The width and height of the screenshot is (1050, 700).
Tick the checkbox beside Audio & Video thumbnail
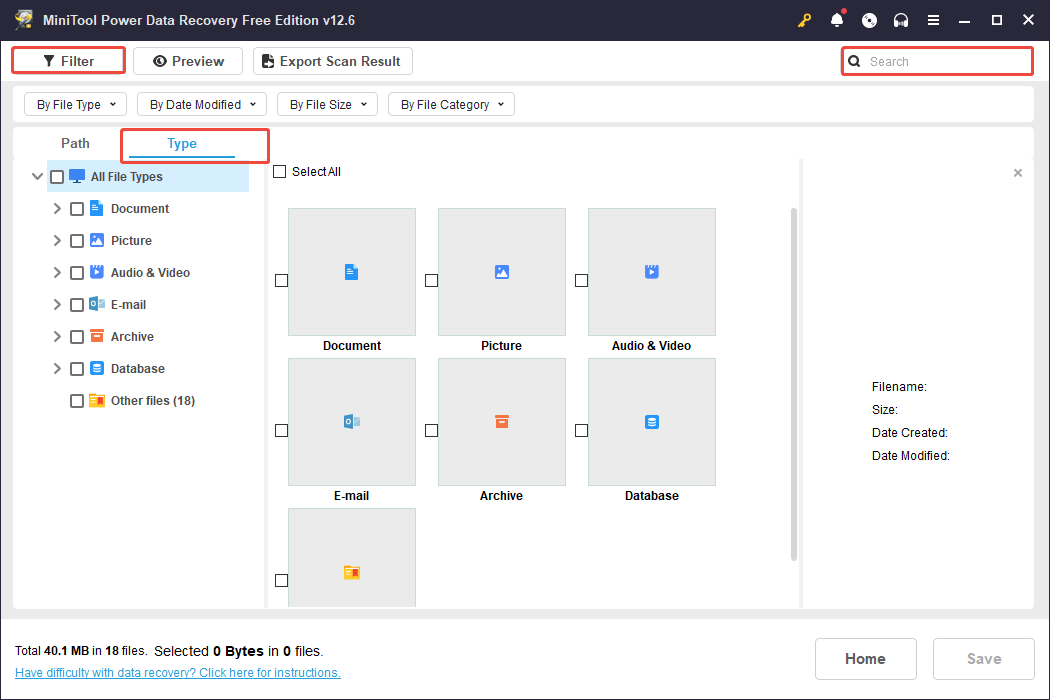point(581,281)
